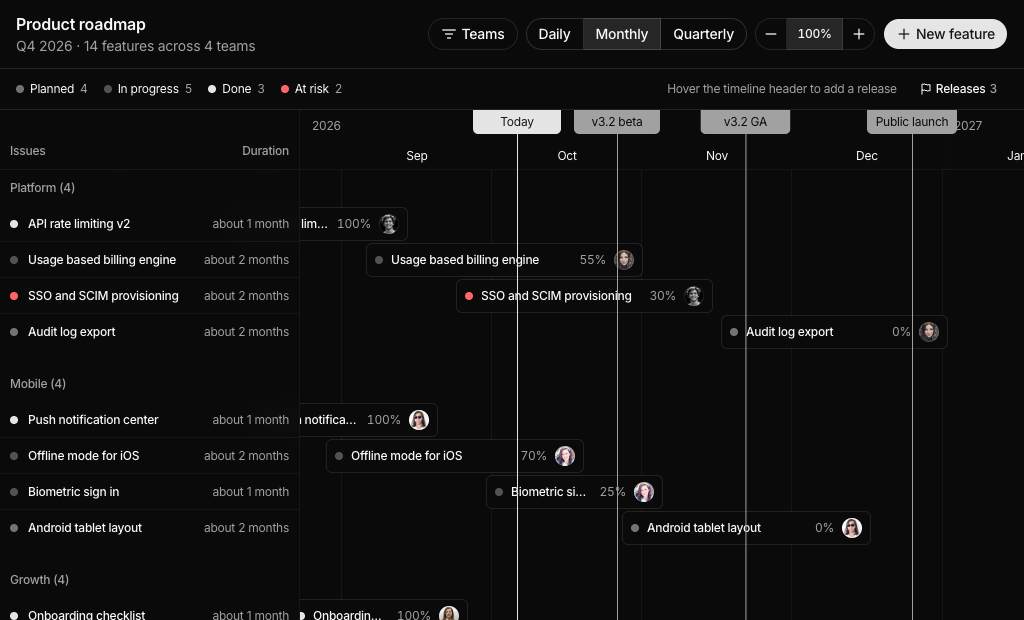This screenshot has height=620, width=1024.
Task: Open assignee avatar on Offline mode bar
Action: [565, 456]
